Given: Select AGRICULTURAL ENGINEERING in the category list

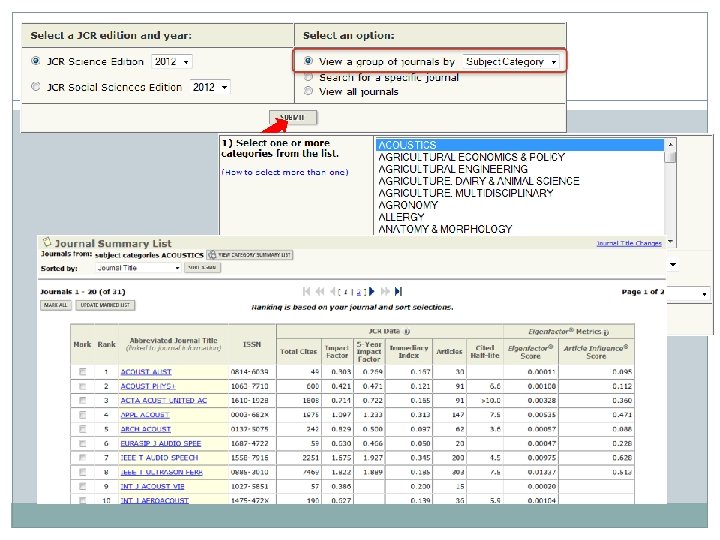Looking at the screenshot, I should click(x=452, y=169).
